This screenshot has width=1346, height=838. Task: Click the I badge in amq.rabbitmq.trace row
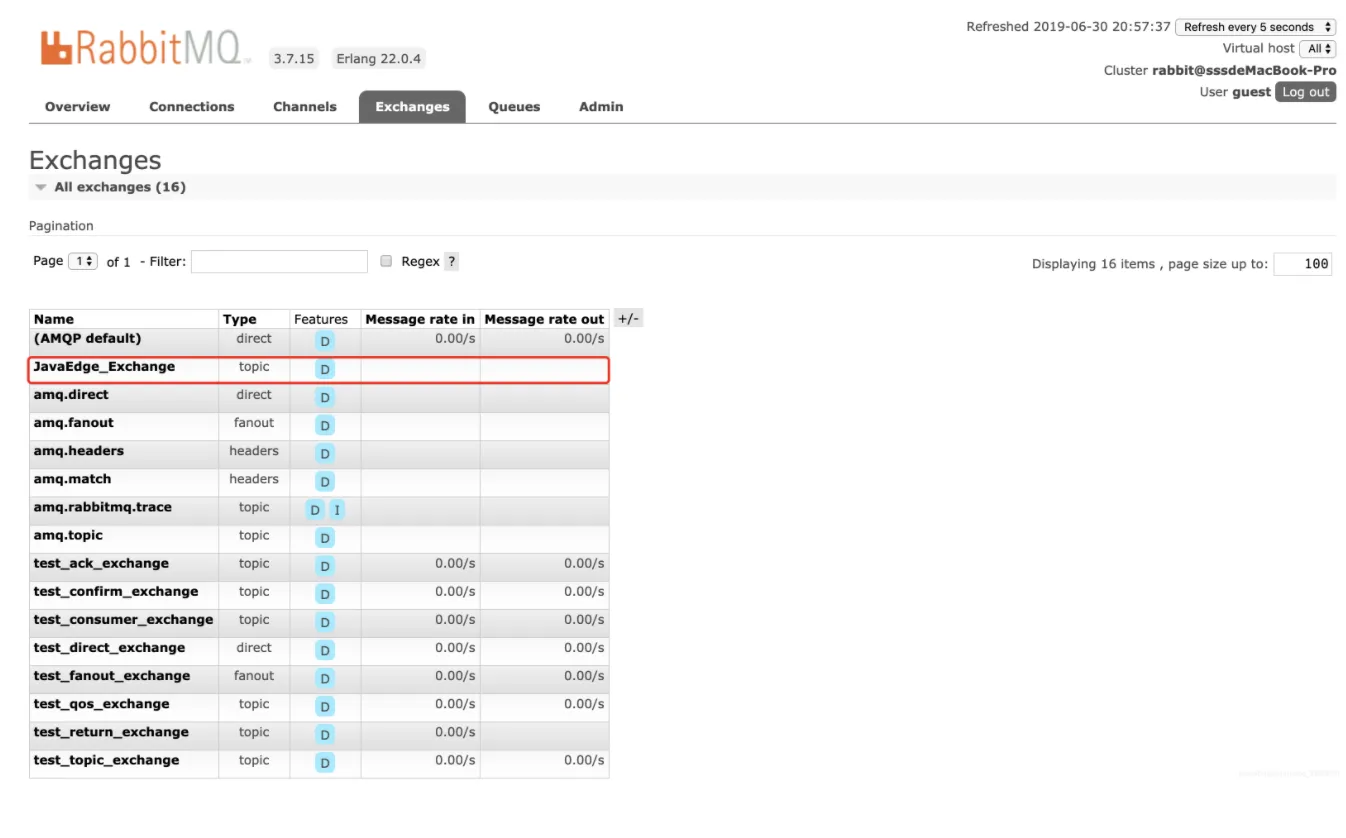337,510
